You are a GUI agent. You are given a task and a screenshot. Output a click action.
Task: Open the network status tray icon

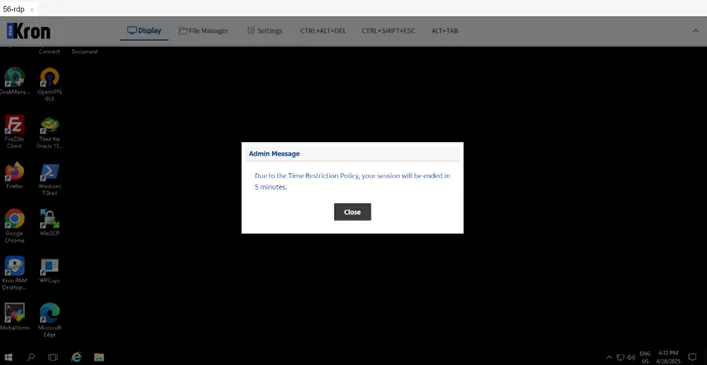[620, 357]
